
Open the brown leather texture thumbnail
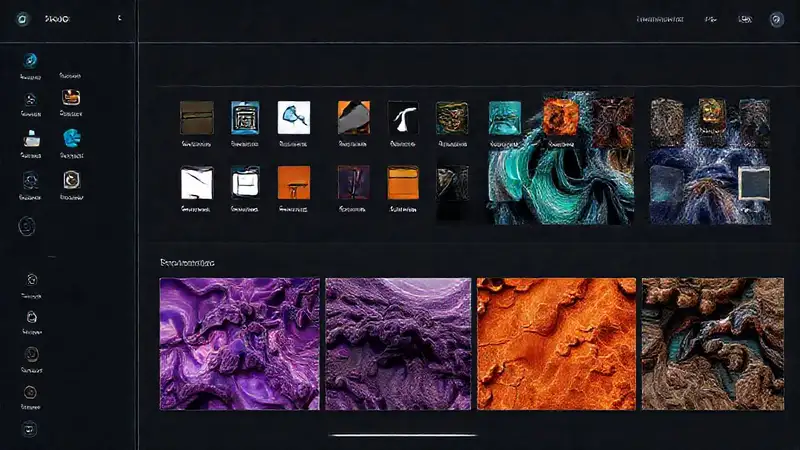click(196, 117)
